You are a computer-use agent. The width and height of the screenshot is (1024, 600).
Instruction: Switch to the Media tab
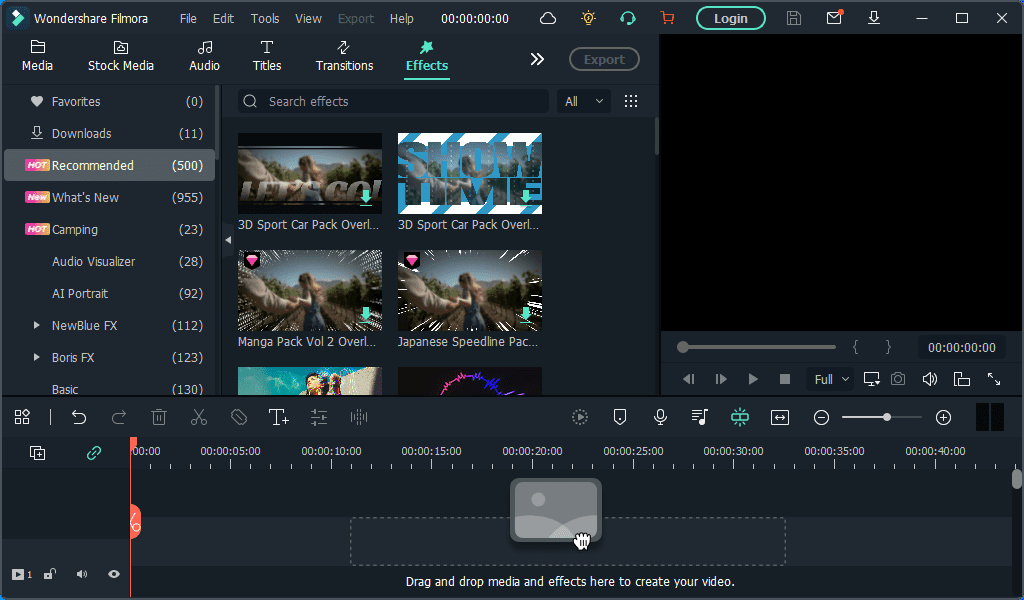(x=37, y=57)
